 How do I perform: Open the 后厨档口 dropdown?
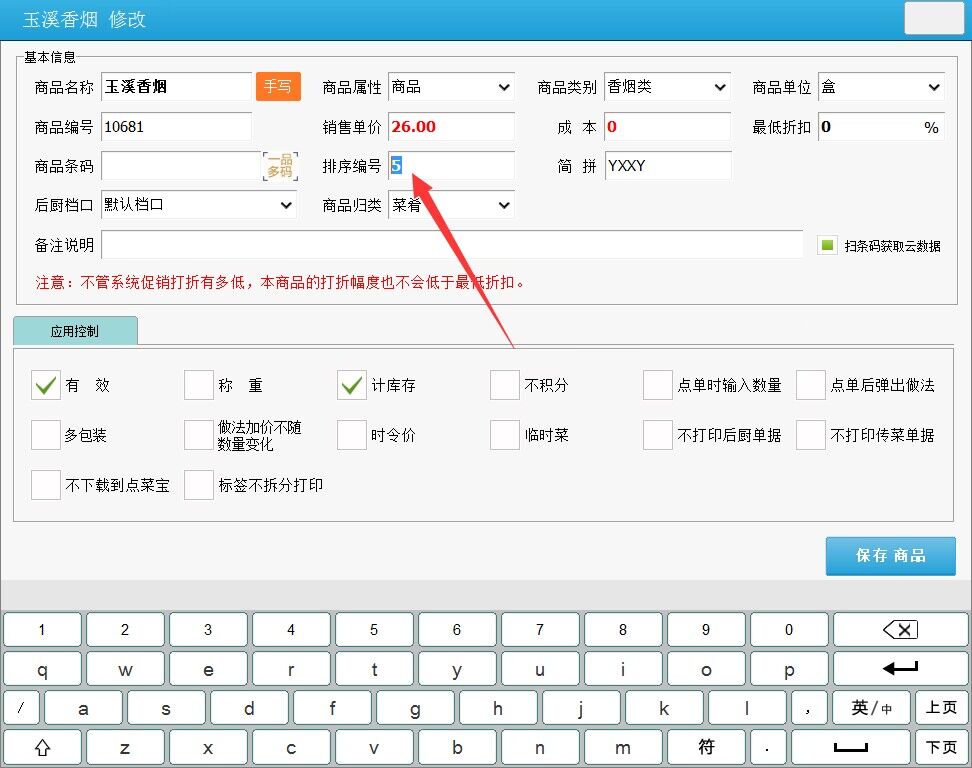tap(199, 205)
